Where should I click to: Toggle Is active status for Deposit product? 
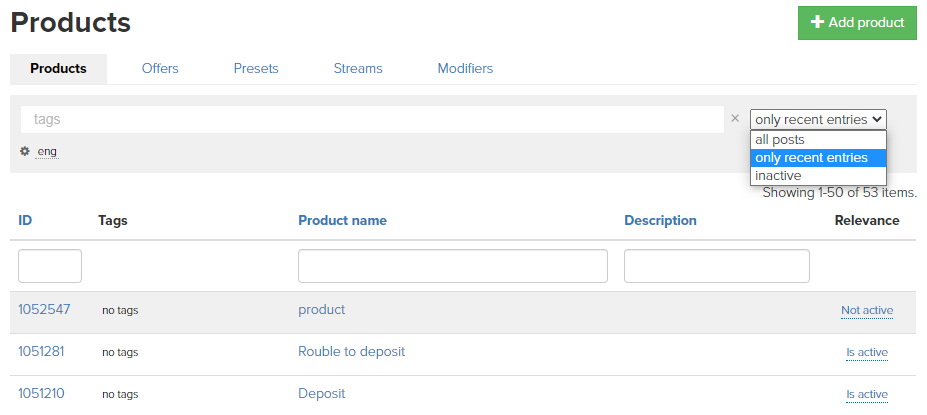point(866,395)
